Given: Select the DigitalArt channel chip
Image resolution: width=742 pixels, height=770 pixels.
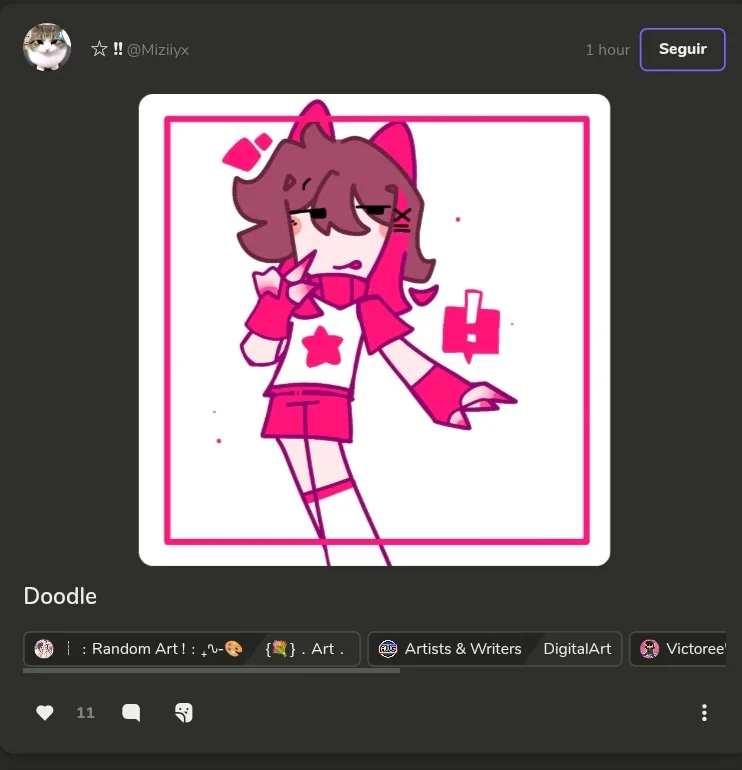Looking at the screenshot, I should [577, 649].
